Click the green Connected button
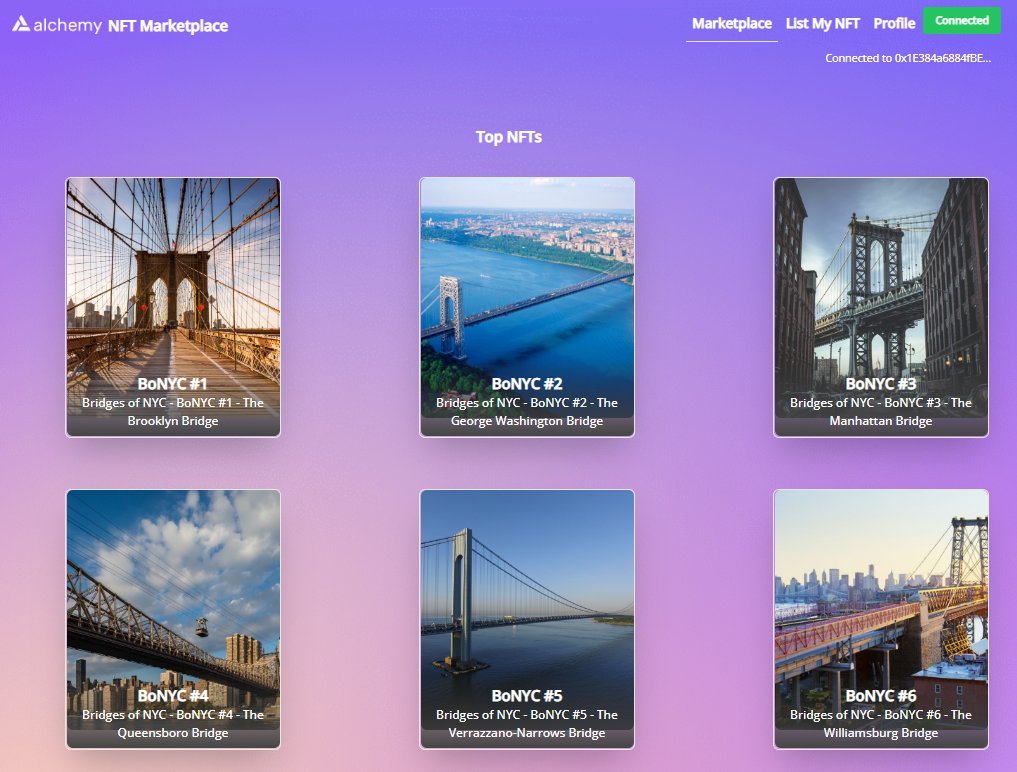This screenshot has height=772, width=1017. 961,21
